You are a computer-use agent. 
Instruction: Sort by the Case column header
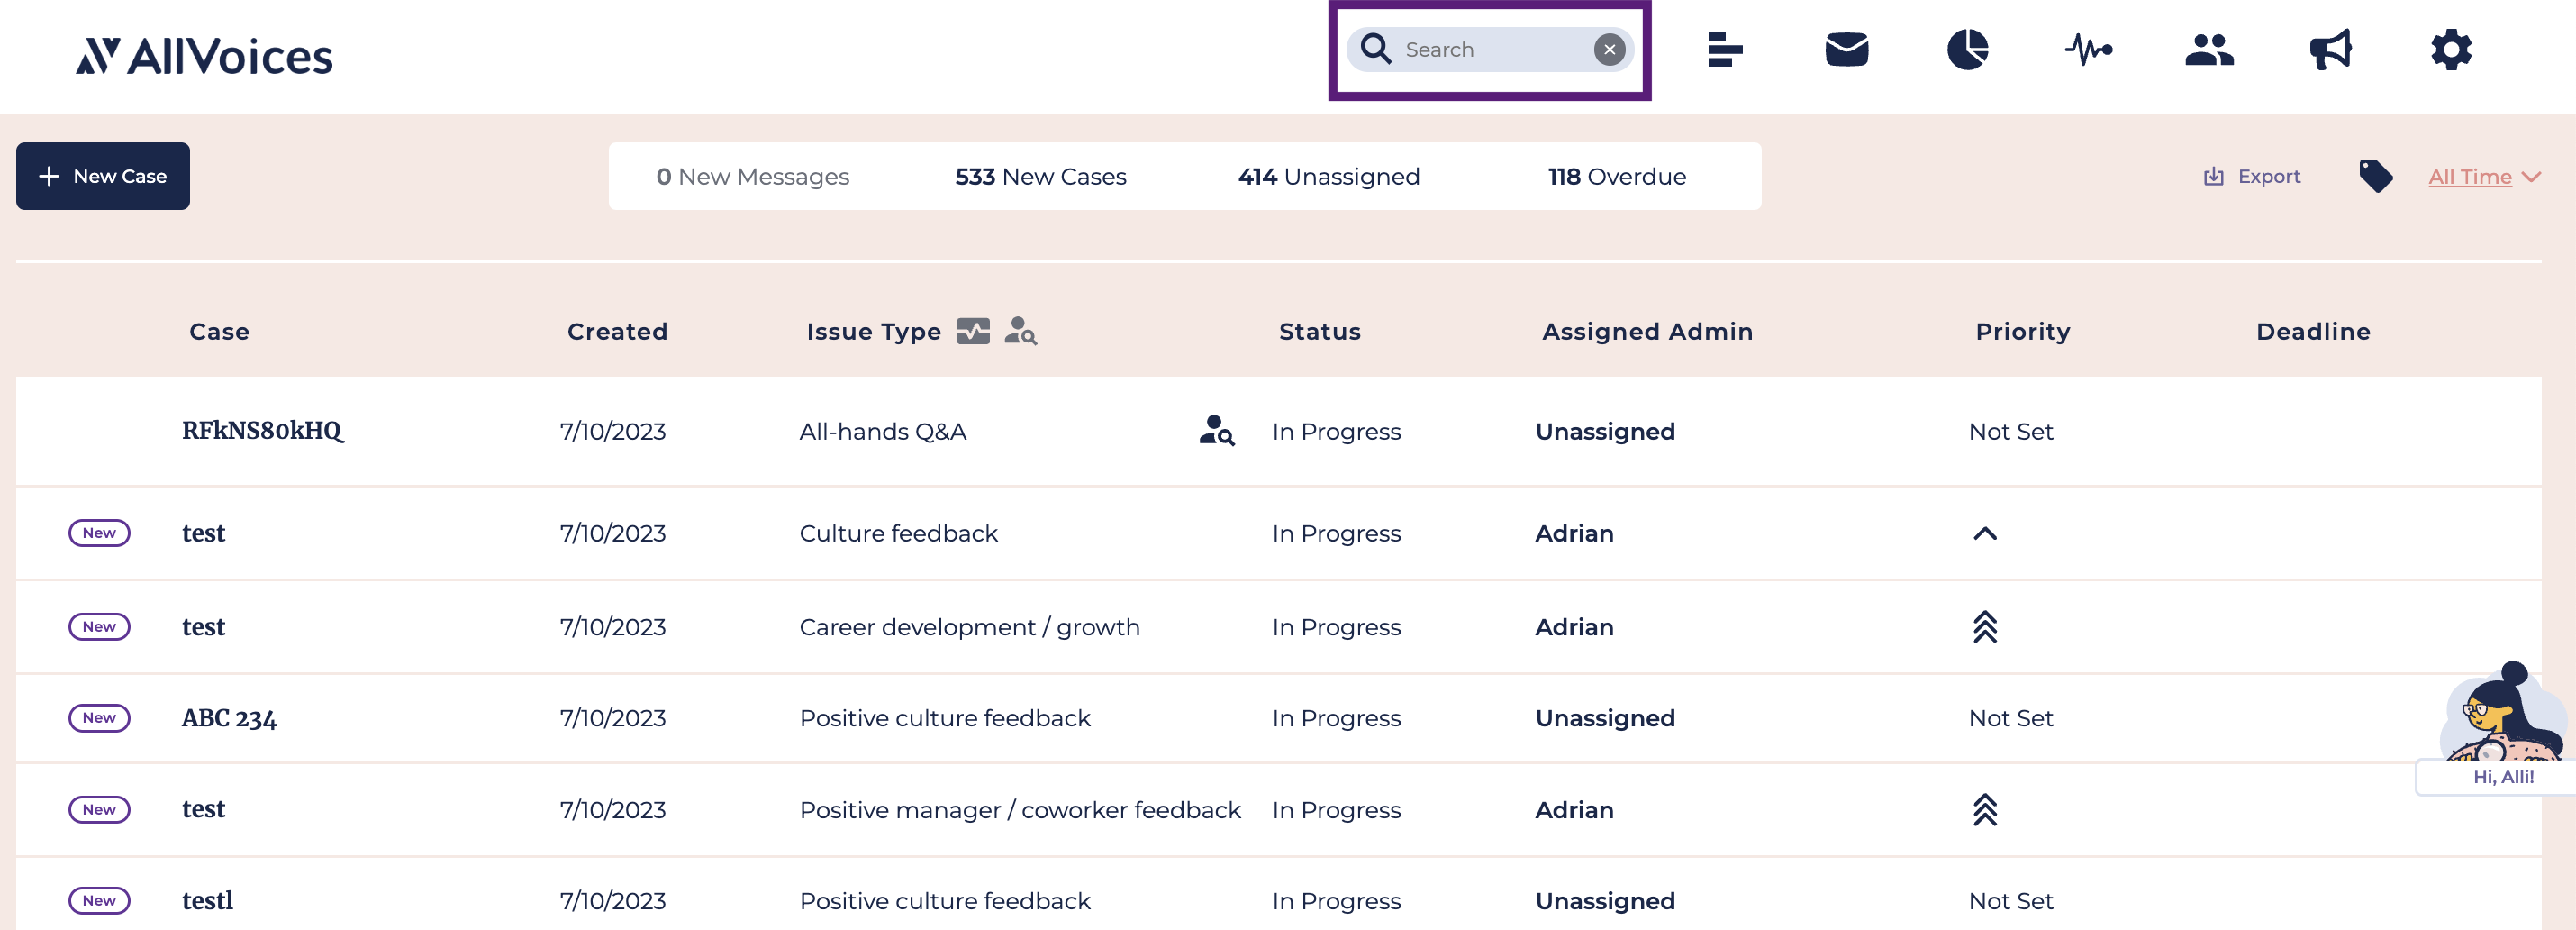pyautogui.click(x=219, y=331)
